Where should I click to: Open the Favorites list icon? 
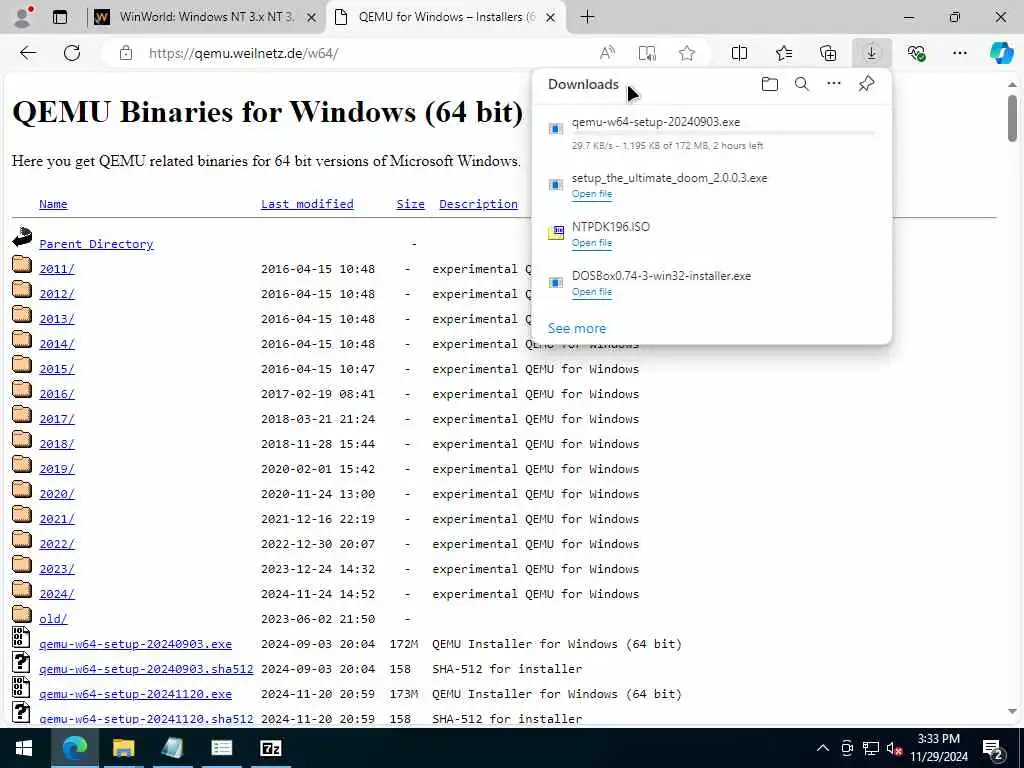(784, 53)
